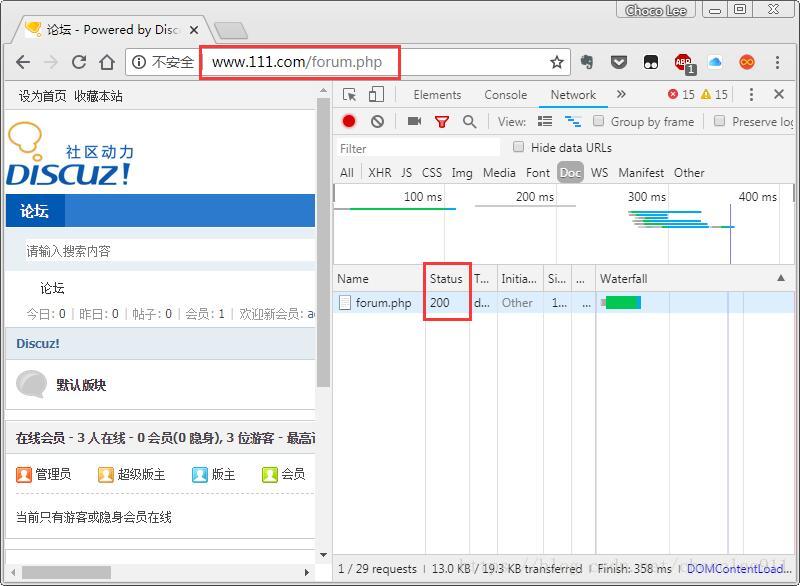Show more DevTools tabs with the chevron
This screenshot has width=800, height=586.
621,94
